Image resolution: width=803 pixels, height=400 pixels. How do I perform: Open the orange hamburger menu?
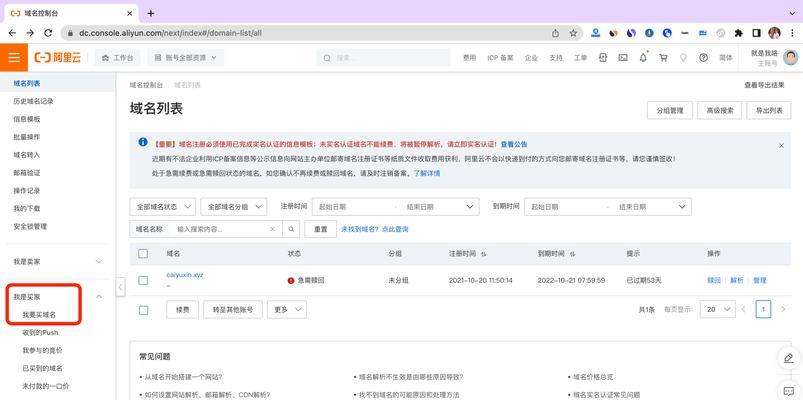pyautogui.click(x=14, y=57)
